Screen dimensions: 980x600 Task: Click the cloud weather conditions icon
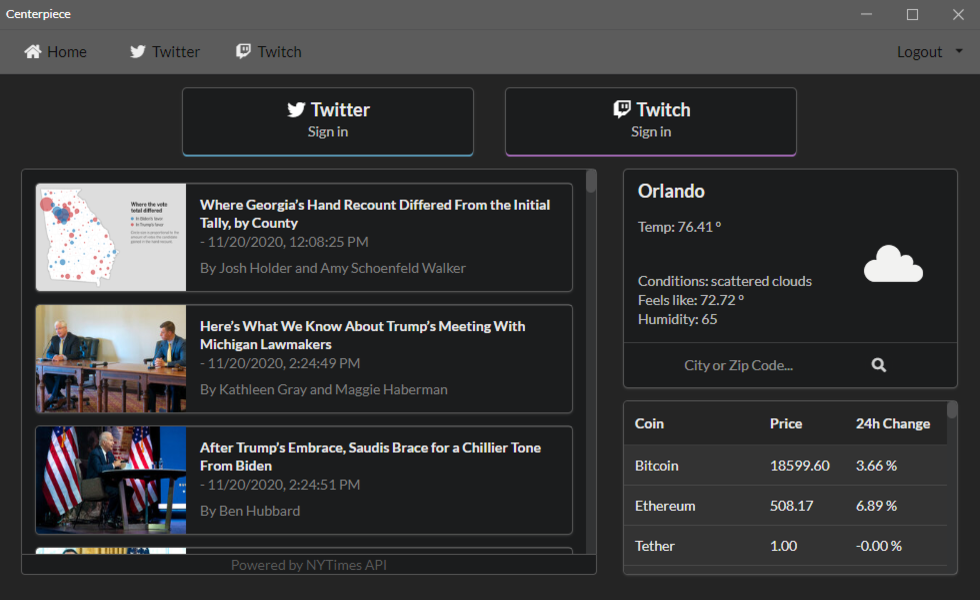pyautogui.click(x=893, y=264)
